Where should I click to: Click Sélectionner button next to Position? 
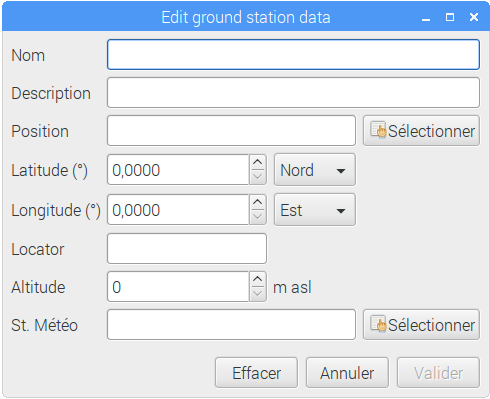click(421, 131)
